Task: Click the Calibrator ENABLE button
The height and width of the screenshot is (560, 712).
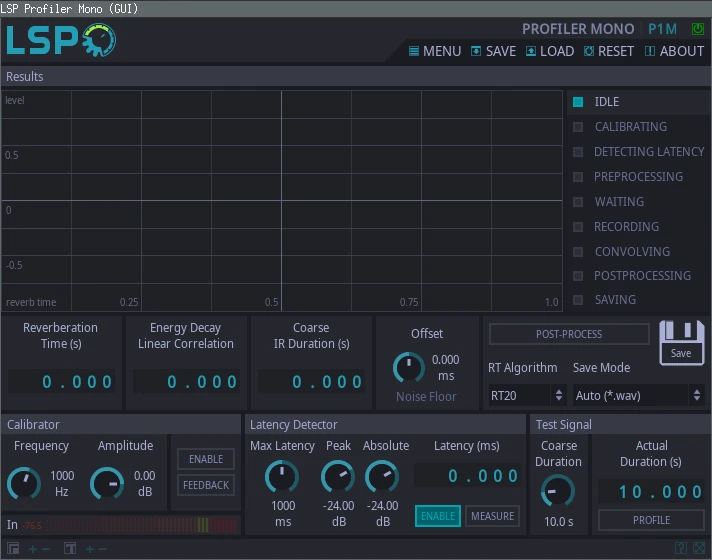Action: [206, 459]
